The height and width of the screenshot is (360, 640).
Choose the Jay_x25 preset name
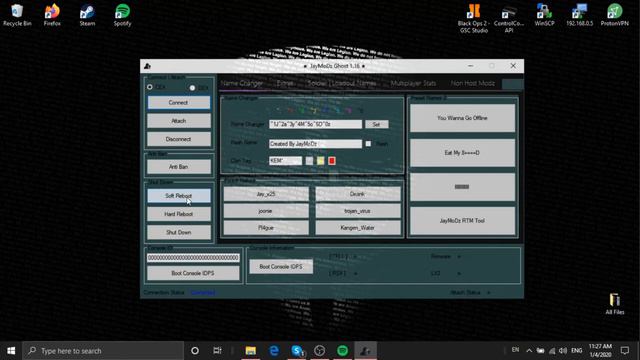pyautogui.click(x=266, y=194)
